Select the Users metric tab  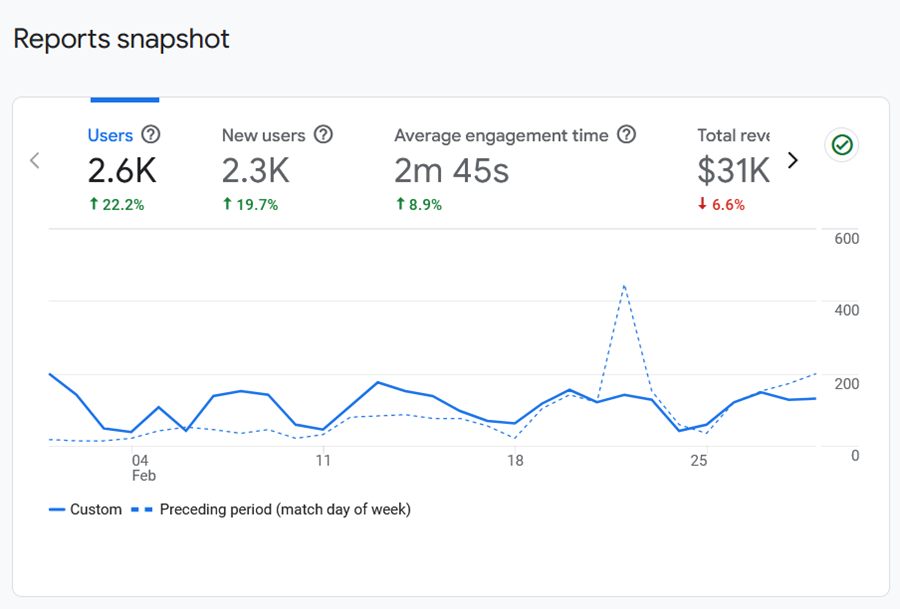(x=110, y=135)
